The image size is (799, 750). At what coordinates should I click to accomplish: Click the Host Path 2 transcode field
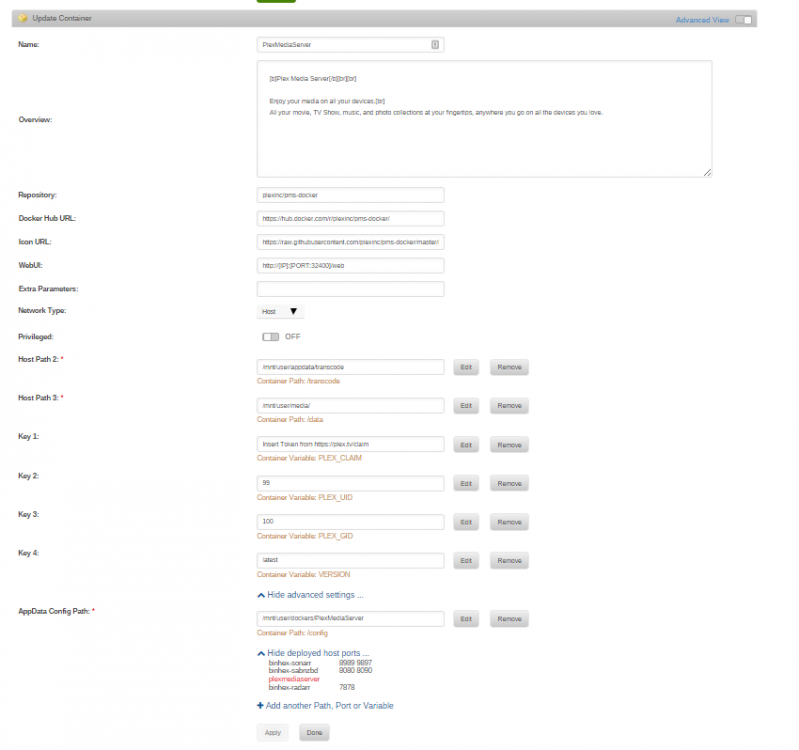[x=351, y=367]
